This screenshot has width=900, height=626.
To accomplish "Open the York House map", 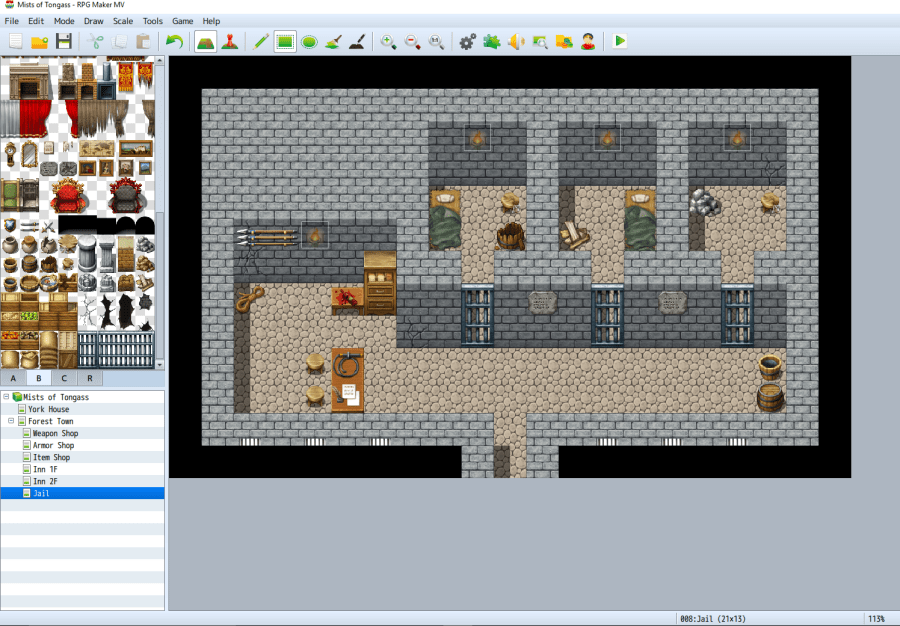I will (48, 409).
